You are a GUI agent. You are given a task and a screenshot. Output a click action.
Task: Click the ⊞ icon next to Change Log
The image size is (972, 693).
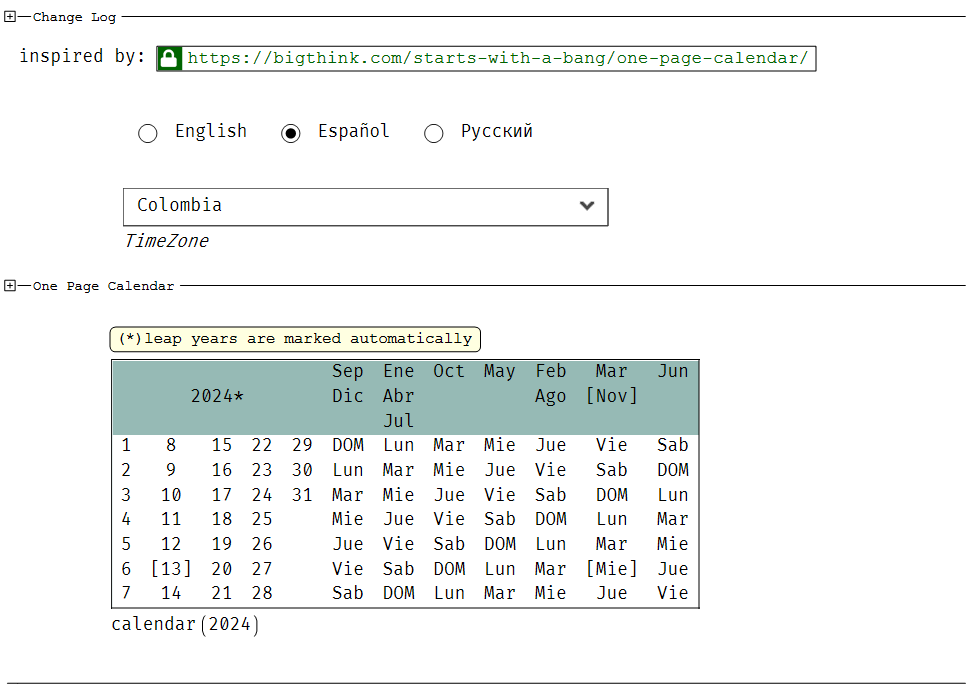point(9,16)
